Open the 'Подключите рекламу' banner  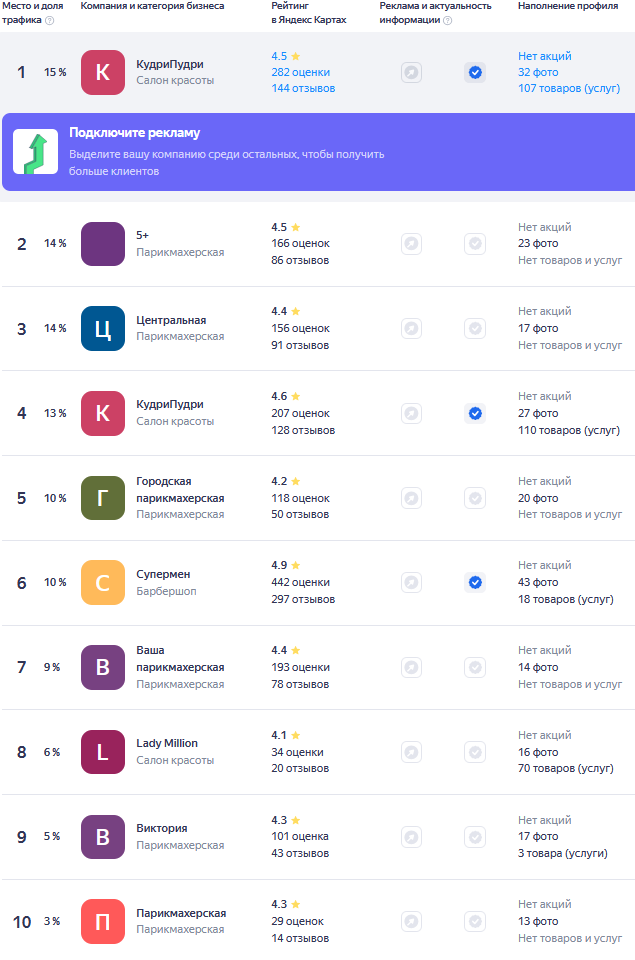click(318, 152)
